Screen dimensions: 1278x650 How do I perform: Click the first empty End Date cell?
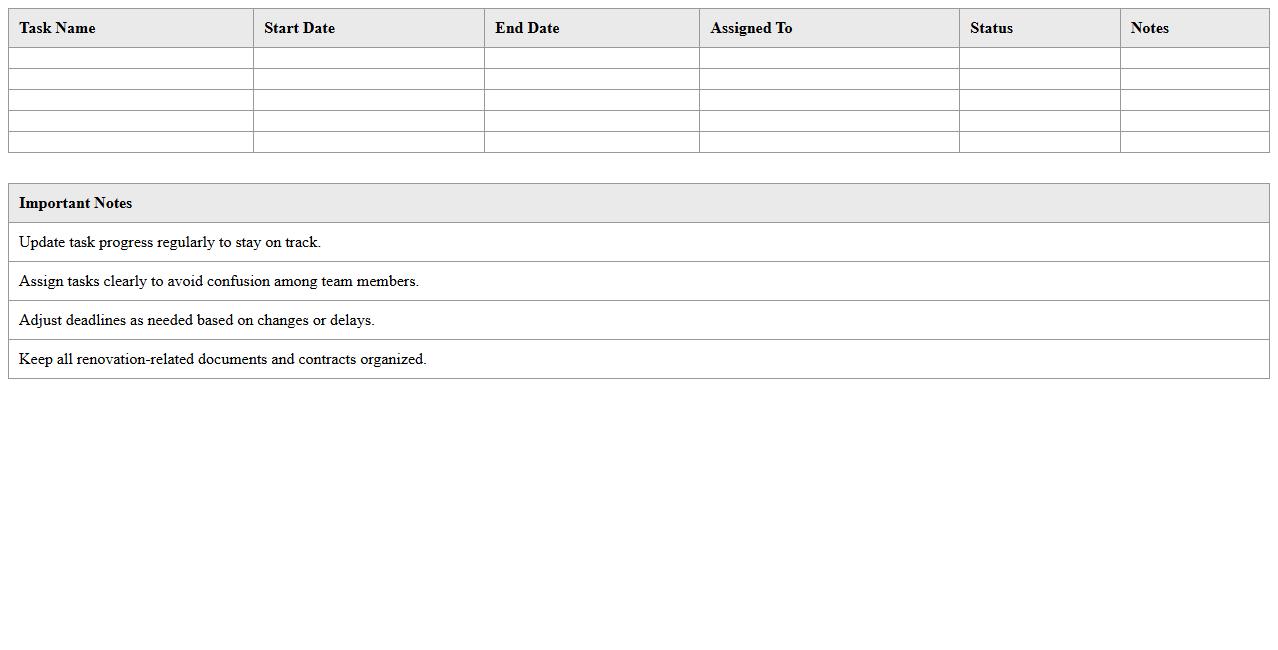tap(592, 58)
